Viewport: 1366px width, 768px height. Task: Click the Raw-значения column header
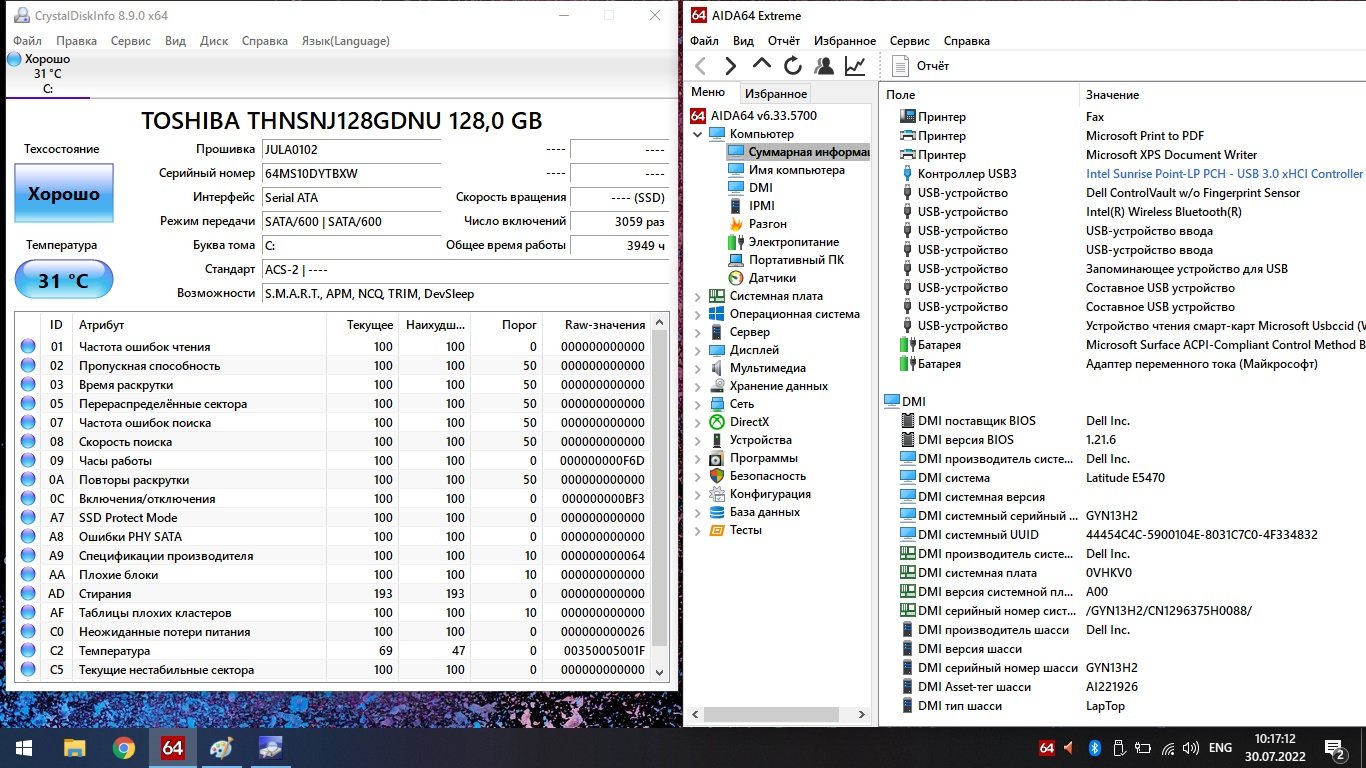(x=604, y=325)
